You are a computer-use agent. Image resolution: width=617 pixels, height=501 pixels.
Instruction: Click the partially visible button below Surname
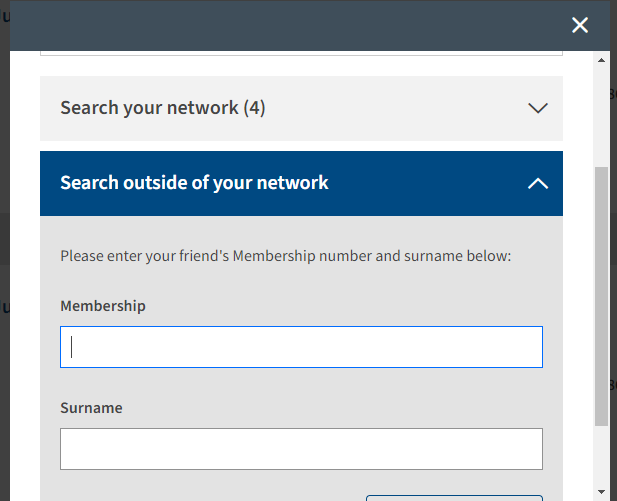tap(454, 498)
